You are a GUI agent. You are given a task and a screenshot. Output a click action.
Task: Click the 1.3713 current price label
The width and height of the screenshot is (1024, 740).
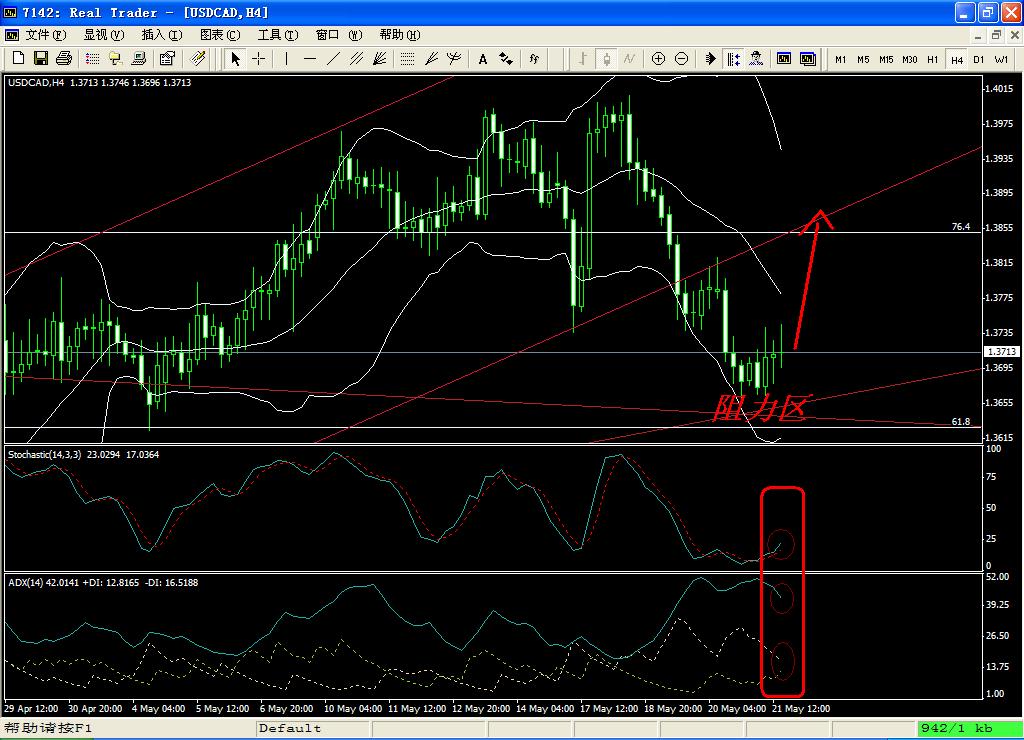[1002, 351]
